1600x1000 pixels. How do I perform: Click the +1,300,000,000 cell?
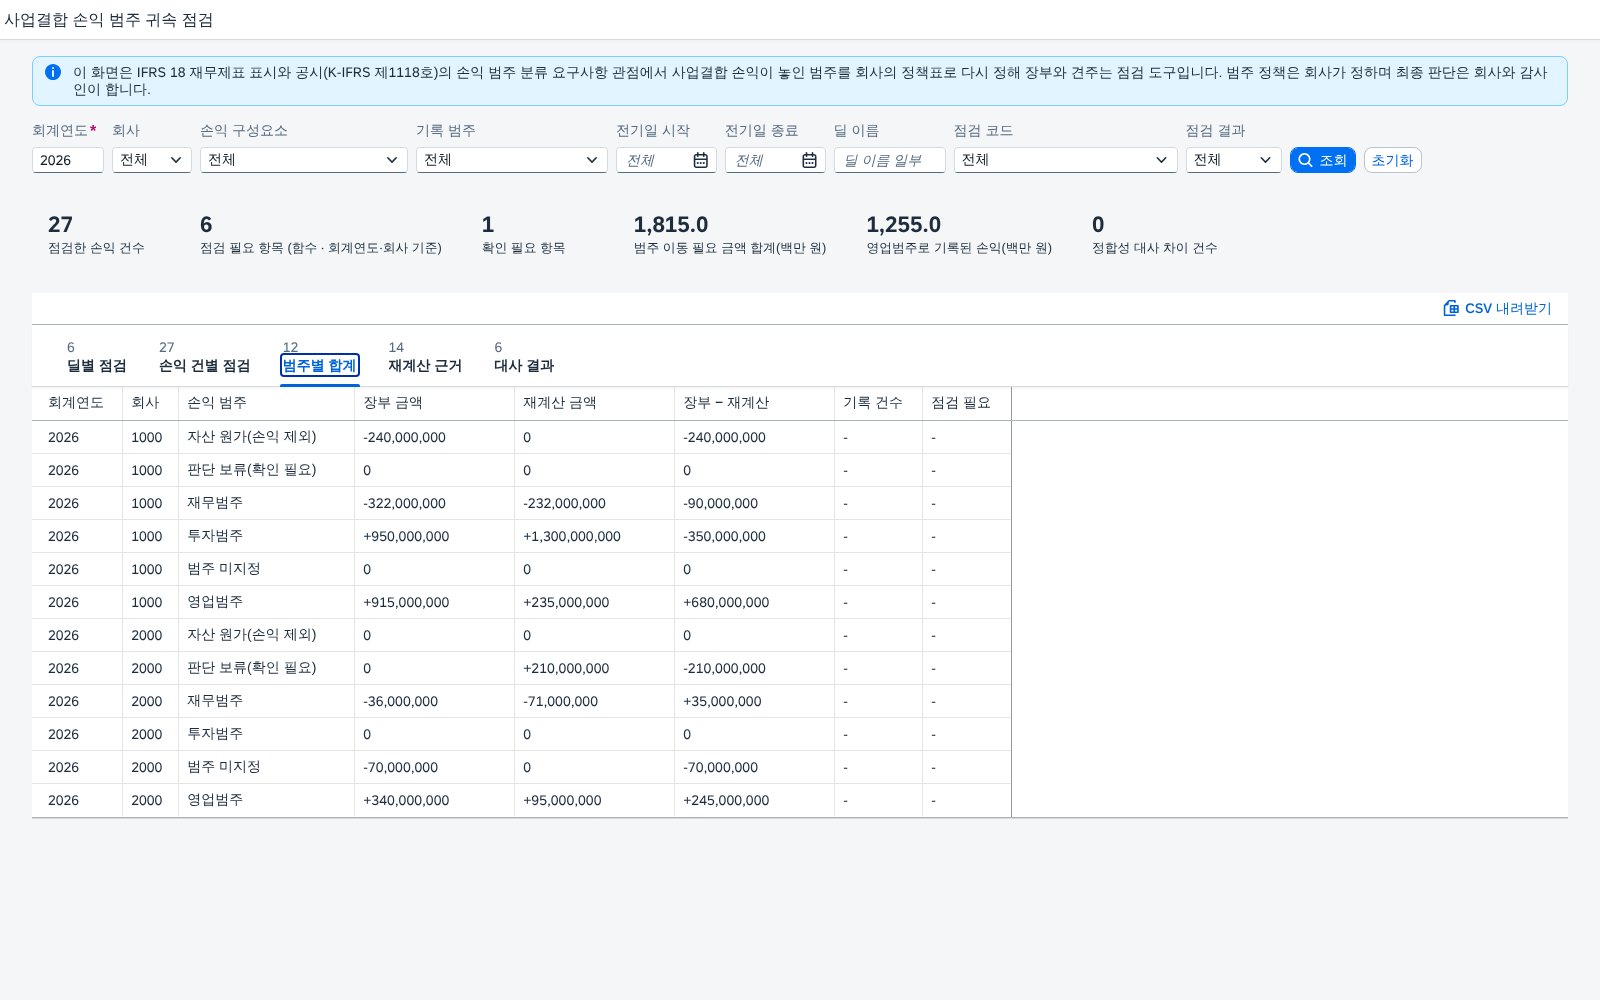click(594, 536)
